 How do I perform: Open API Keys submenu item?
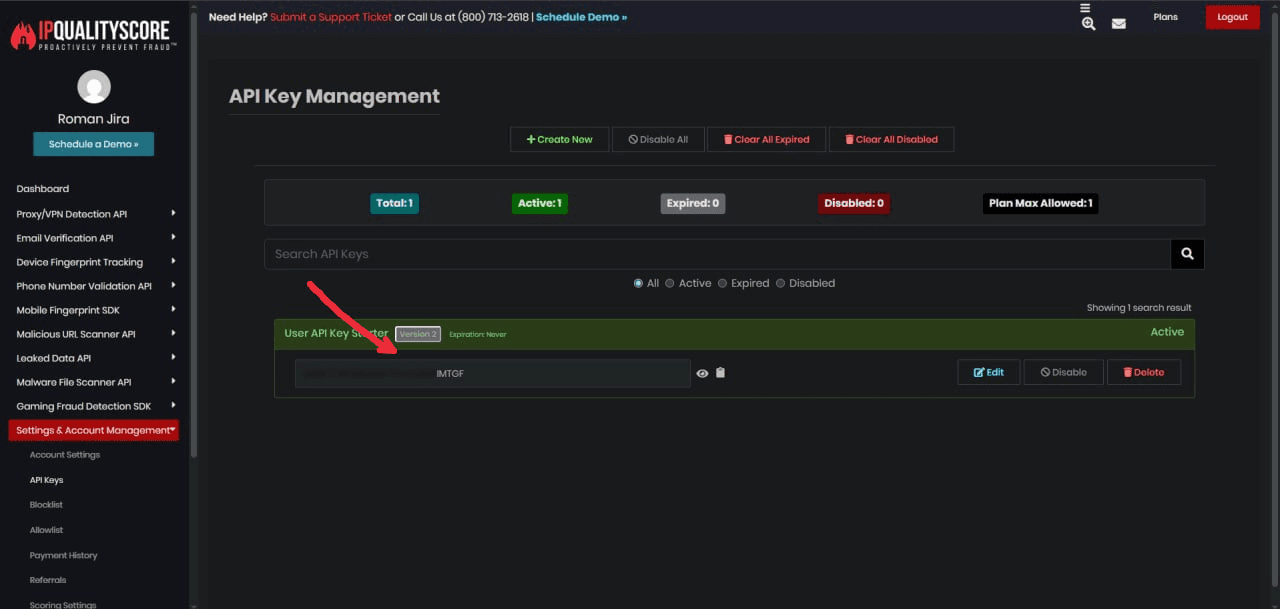point(47,480)
